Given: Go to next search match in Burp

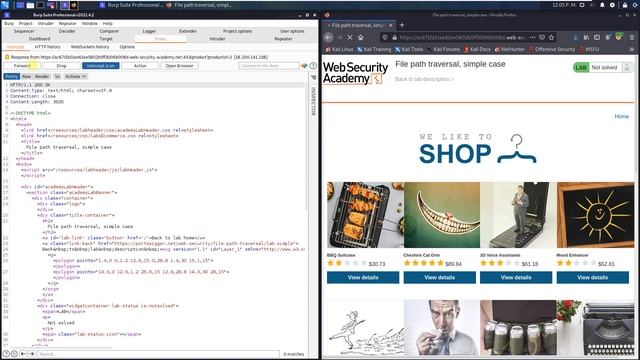Looking at the screenshot, I should pyautogui.click(x=31, y=354).
